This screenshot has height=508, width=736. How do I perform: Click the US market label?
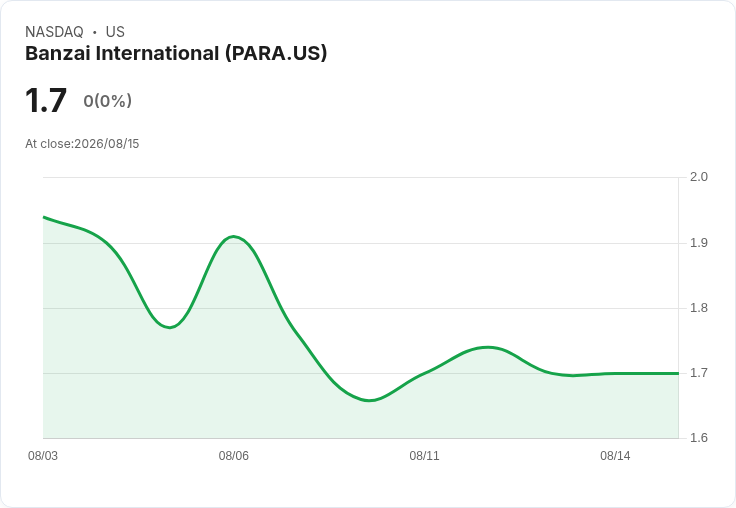point(115,32)
